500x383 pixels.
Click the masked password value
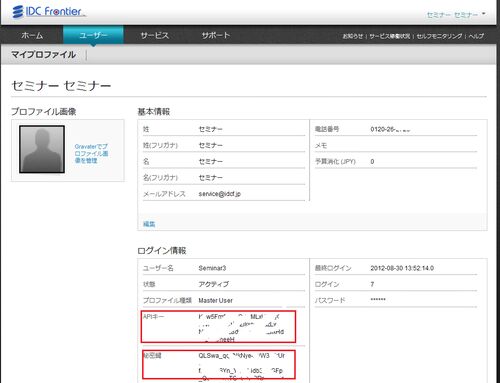tap(378, 300)
